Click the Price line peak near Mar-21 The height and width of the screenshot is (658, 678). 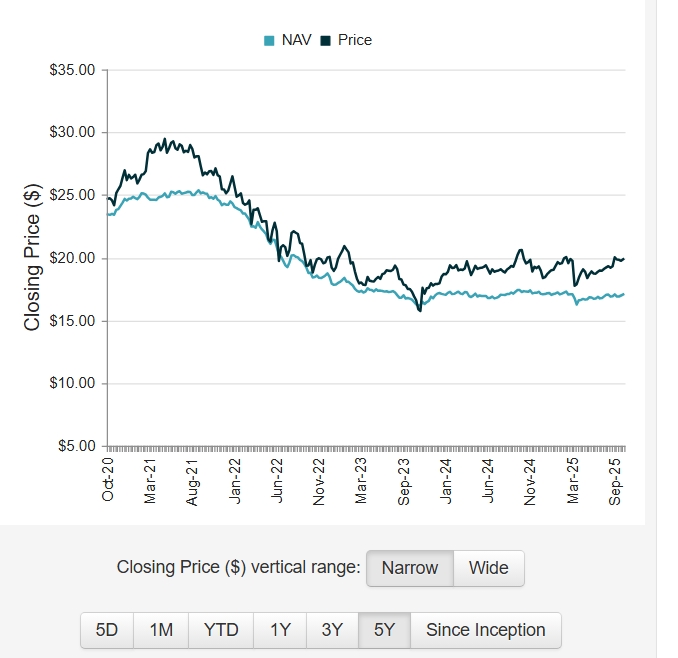coord(164,139)
